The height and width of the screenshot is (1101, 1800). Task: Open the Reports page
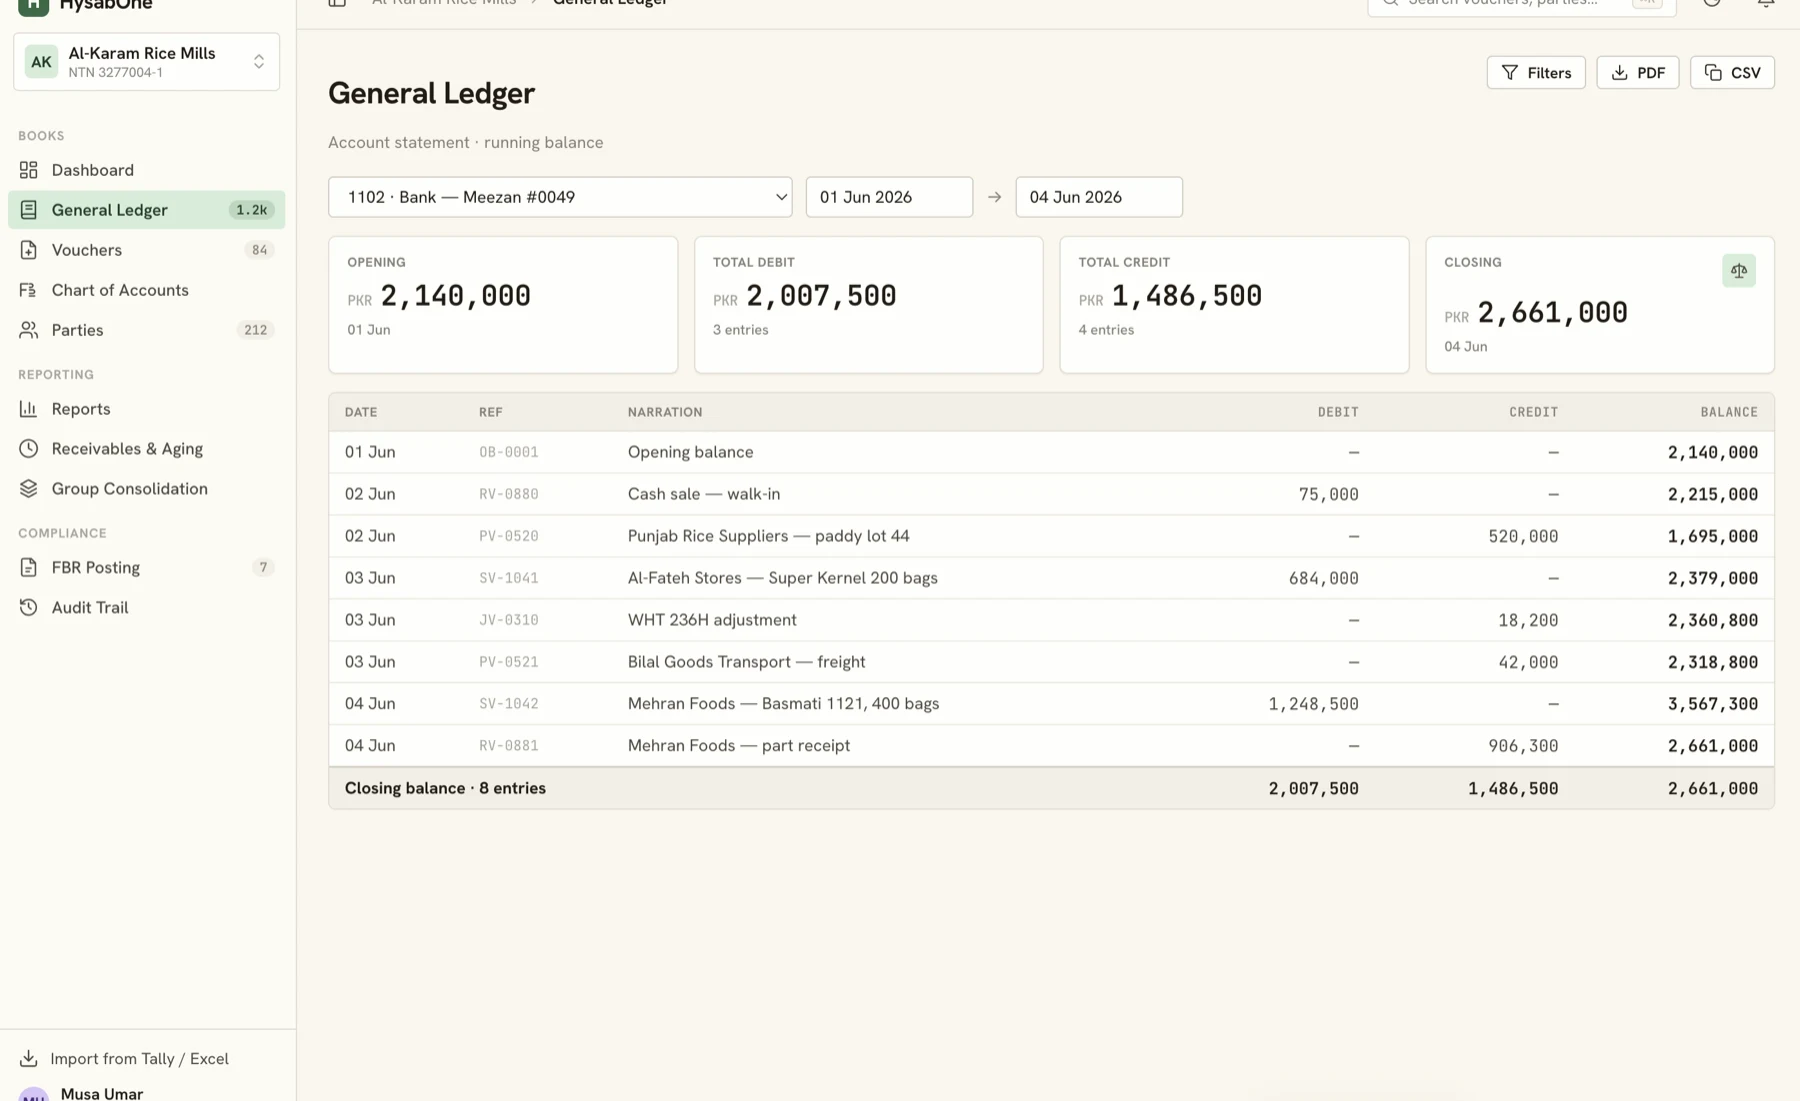coord(146,409)
